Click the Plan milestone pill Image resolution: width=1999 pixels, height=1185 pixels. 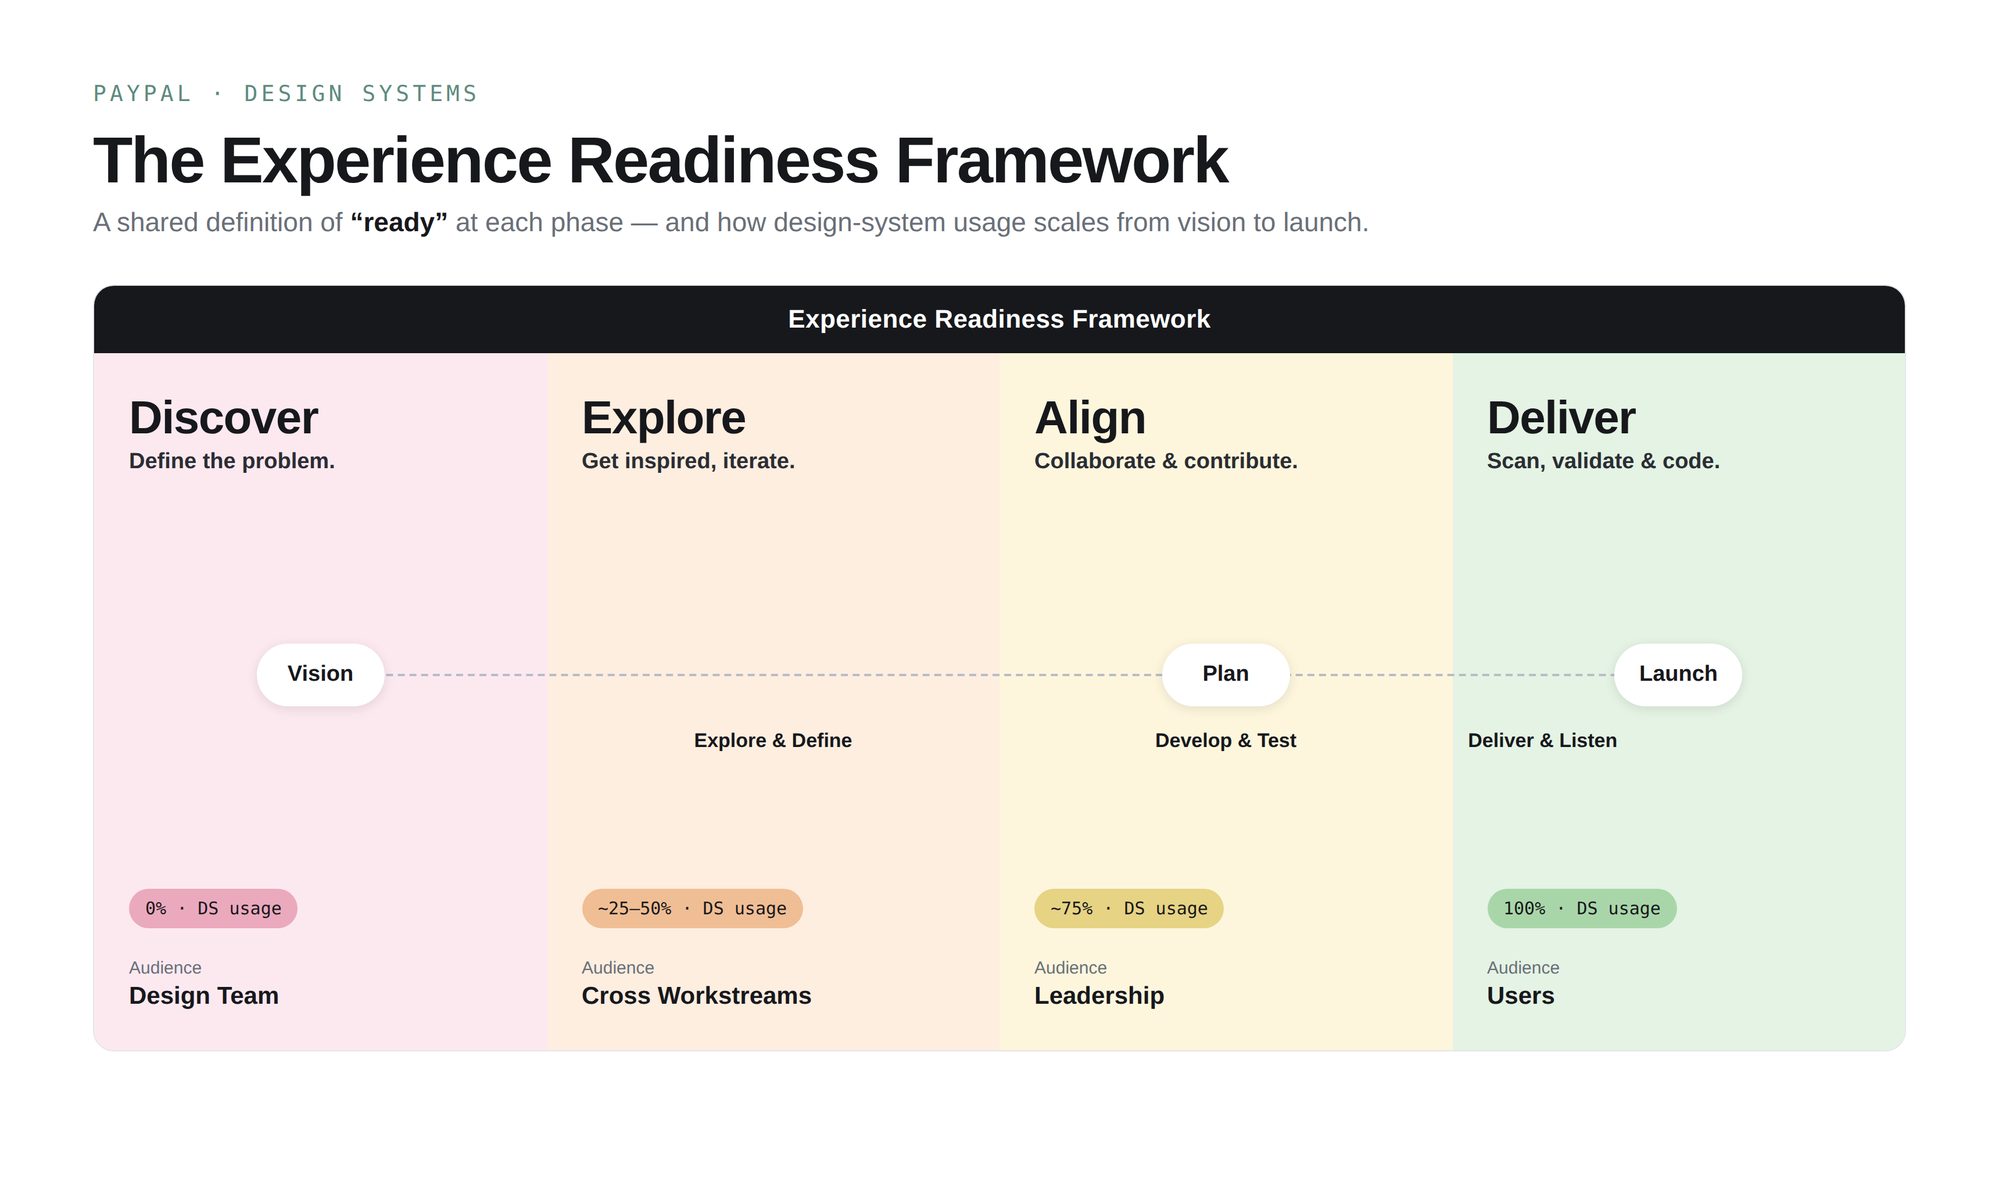pyautogui.click(x=1225, y=674)
